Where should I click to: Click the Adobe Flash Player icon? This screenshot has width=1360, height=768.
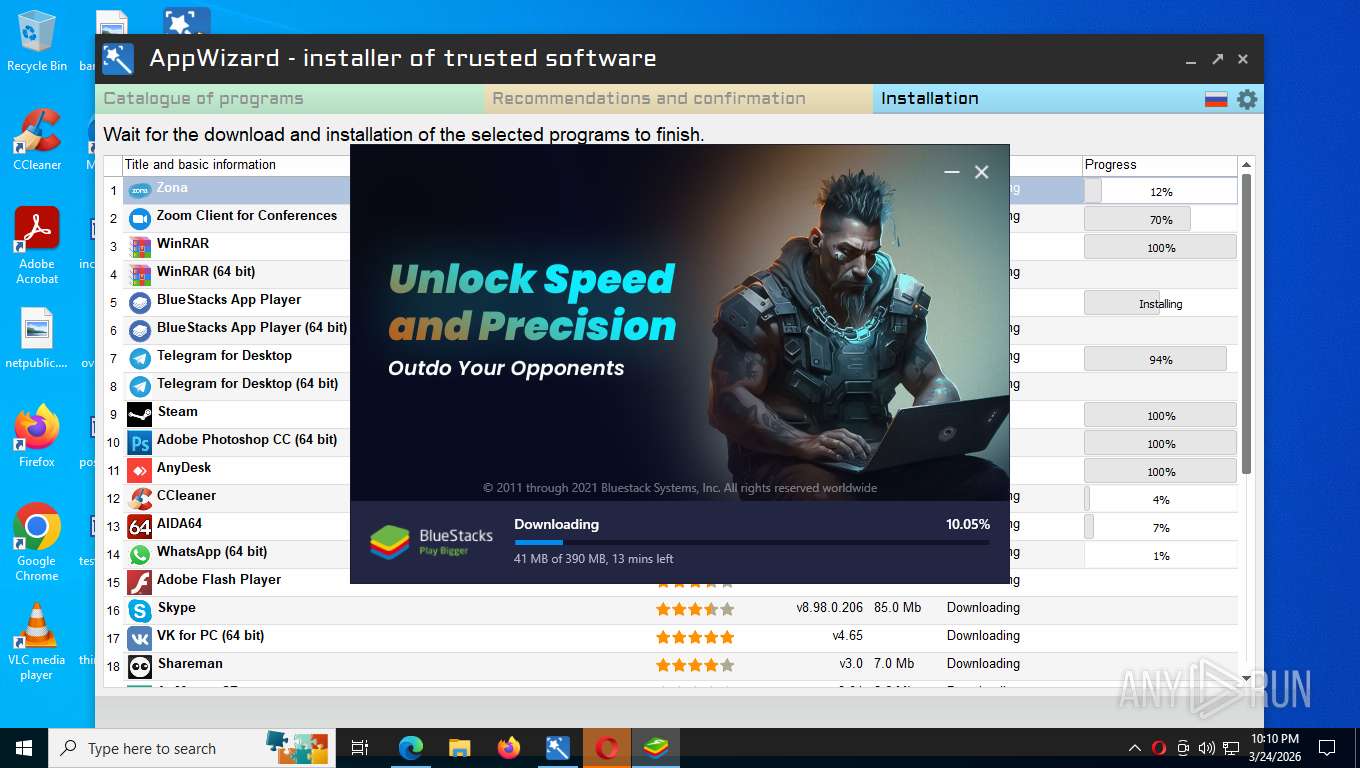click(140, 582)
